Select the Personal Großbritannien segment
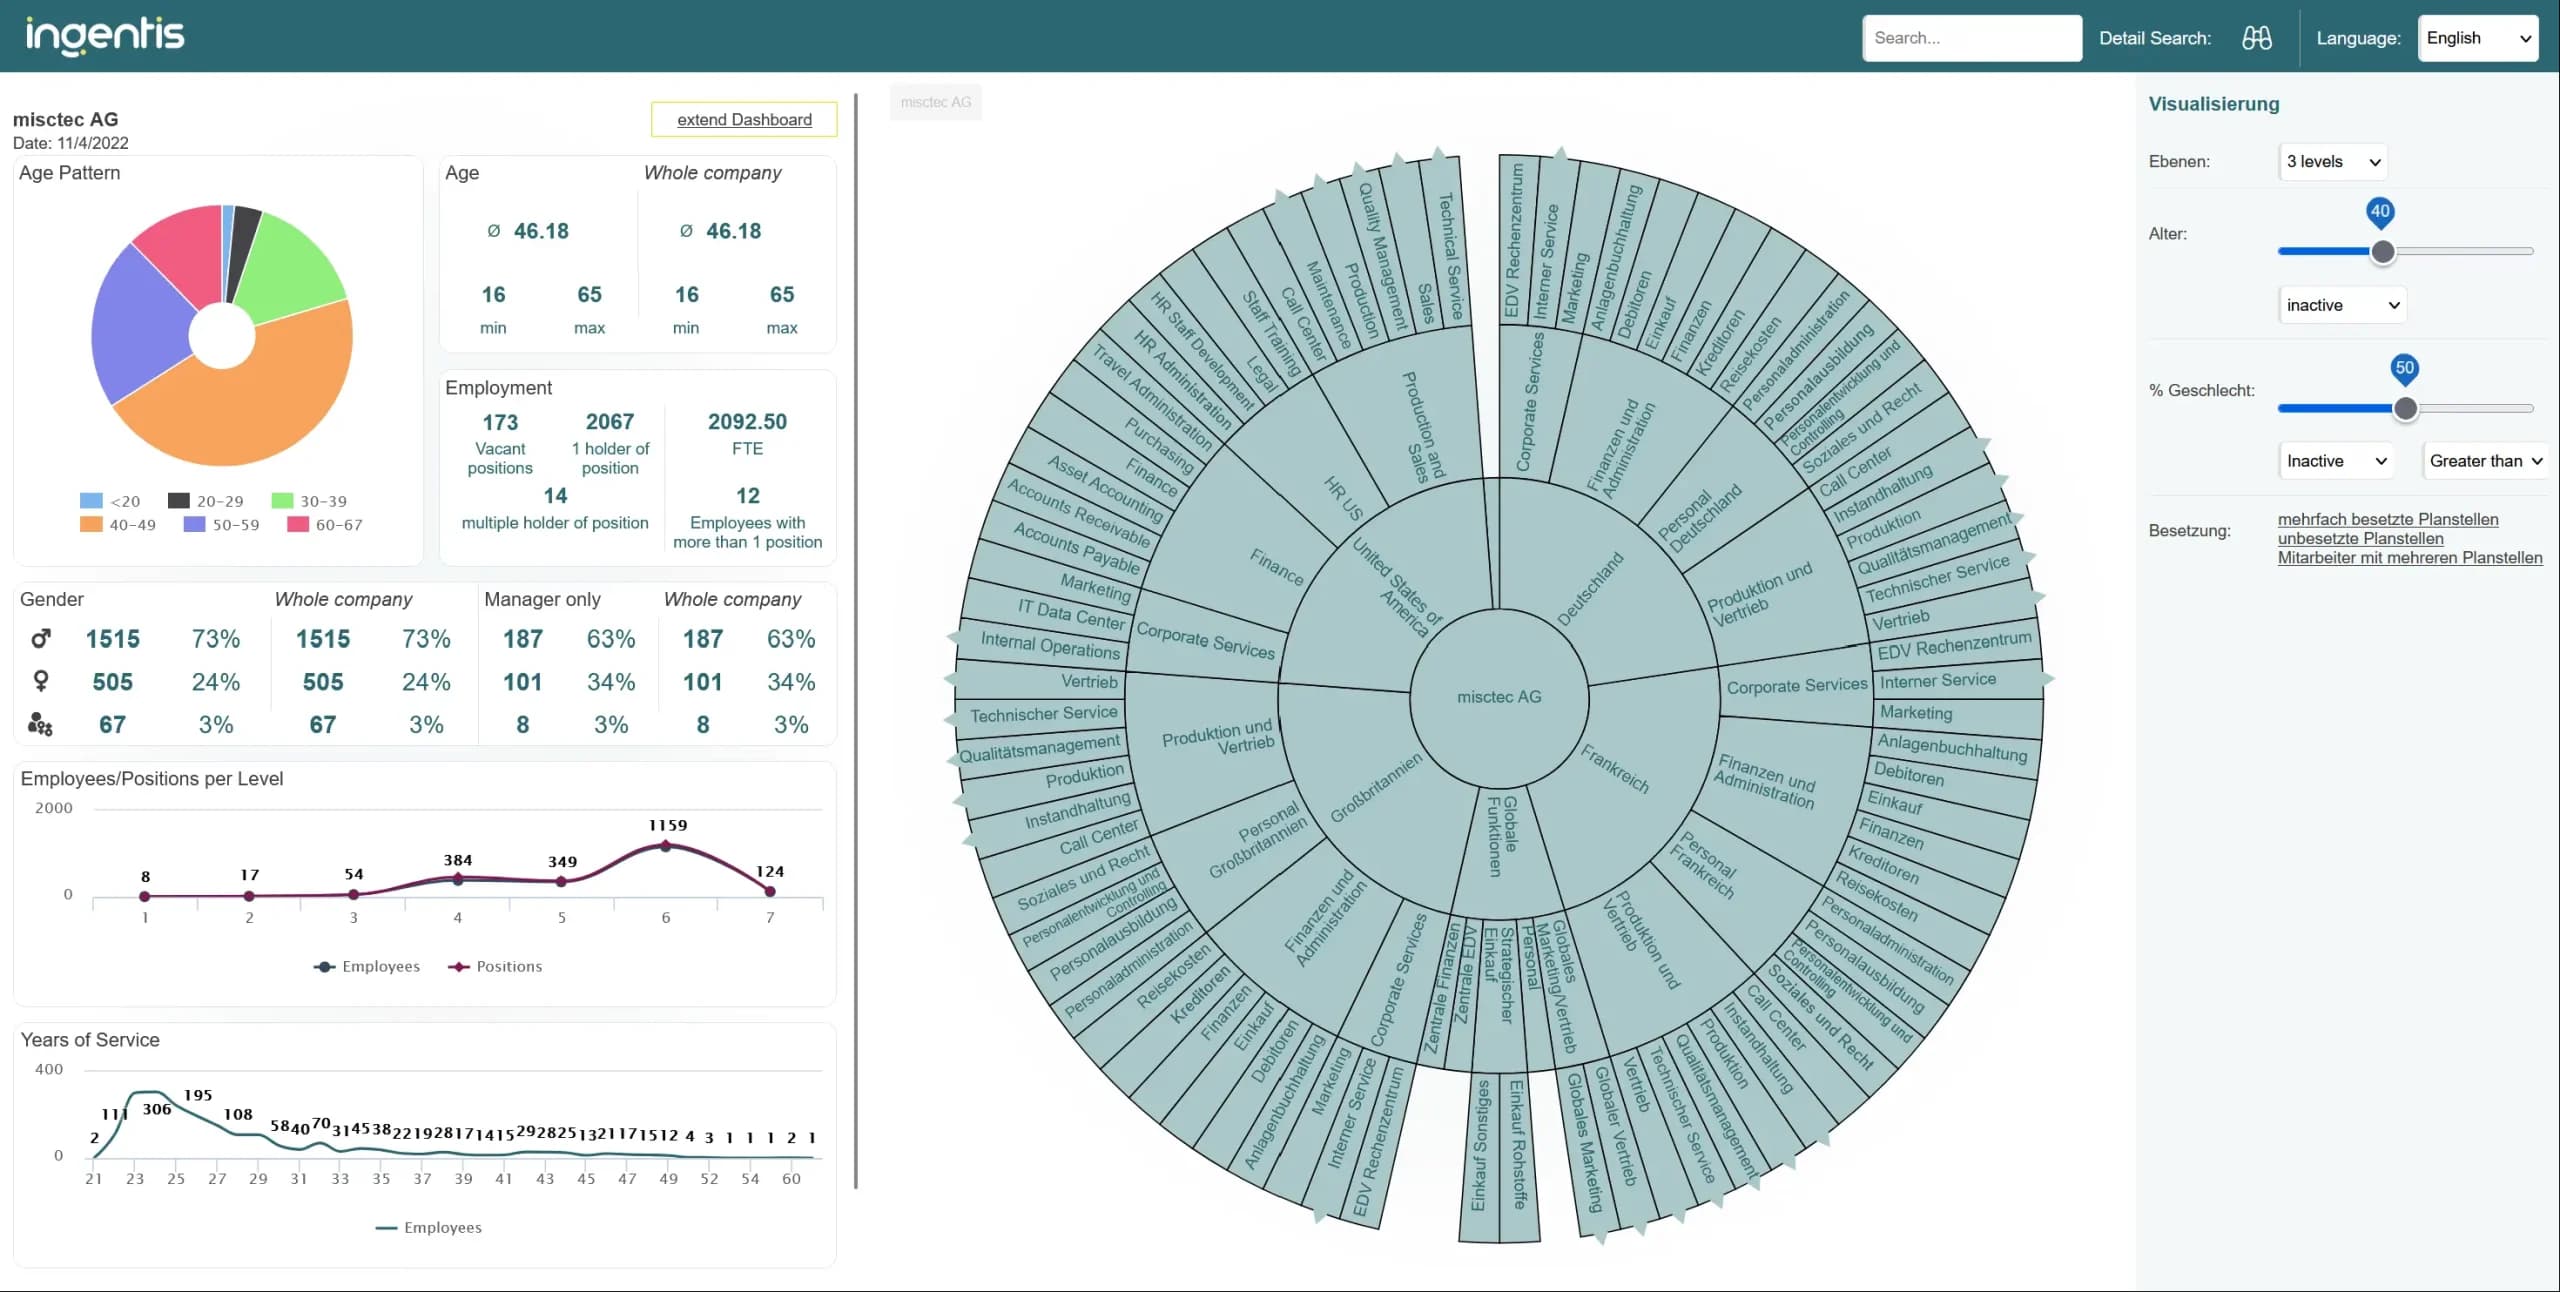The image size is (2560, 1292). point(1258,840)
